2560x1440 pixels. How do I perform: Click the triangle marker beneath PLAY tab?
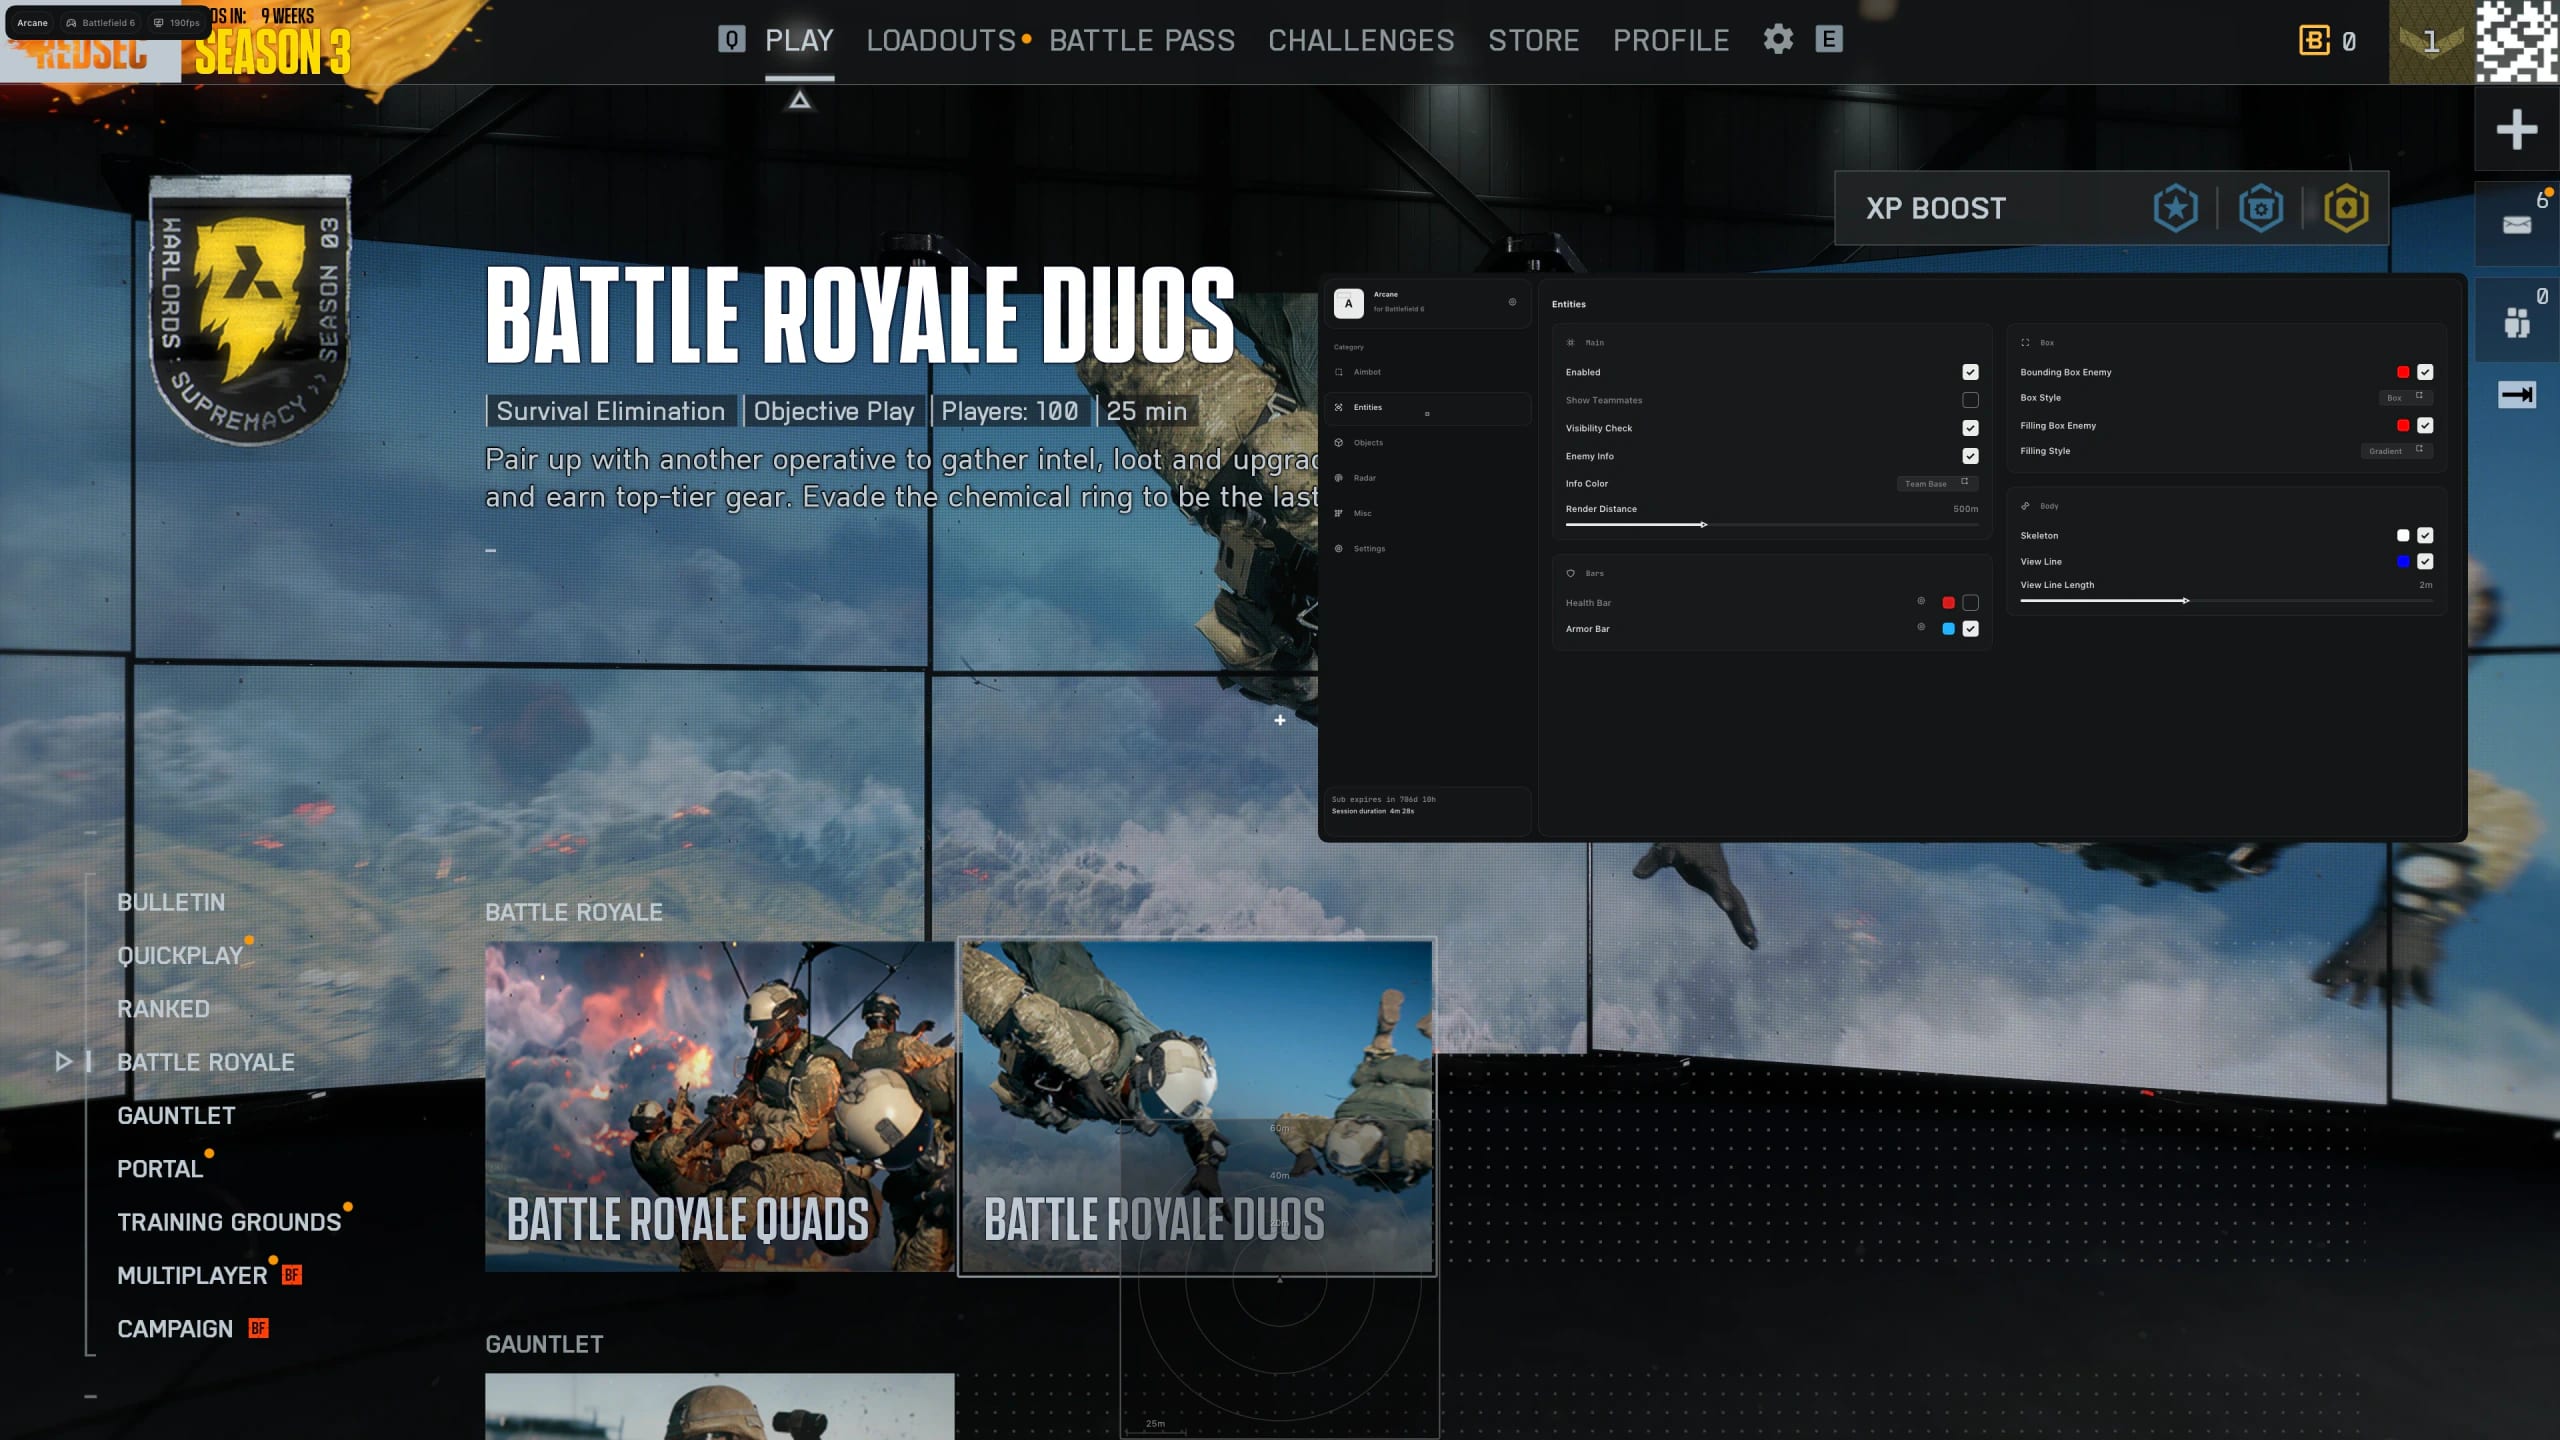799,100
